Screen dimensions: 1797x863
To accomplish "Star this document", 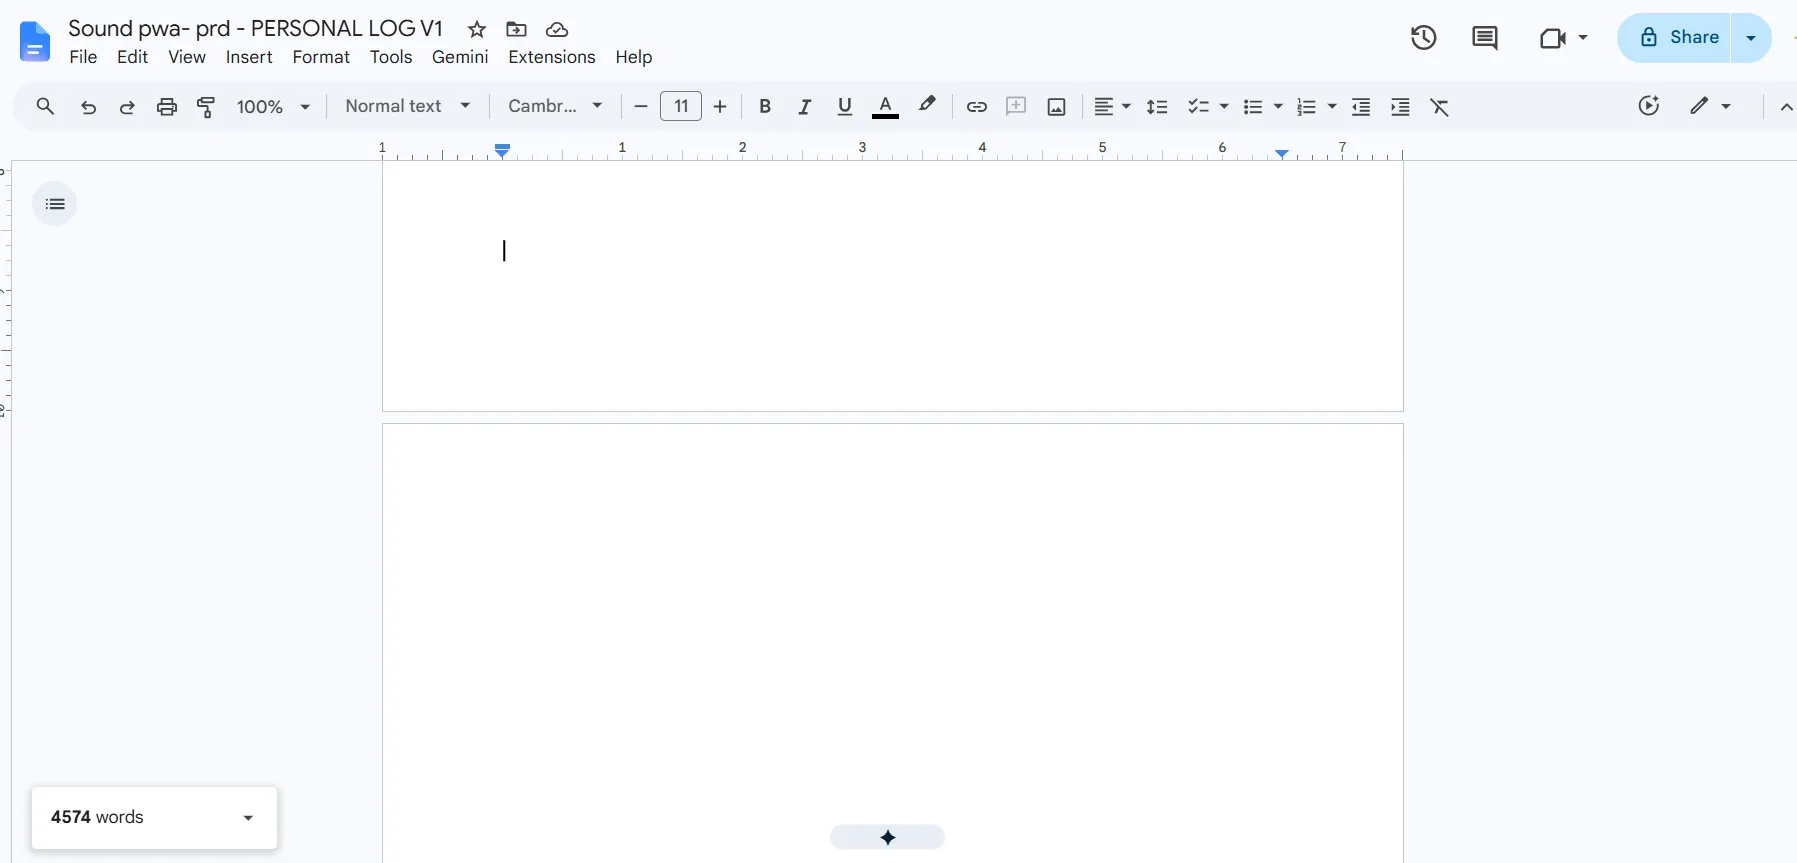I will click(x=477, y=30).
